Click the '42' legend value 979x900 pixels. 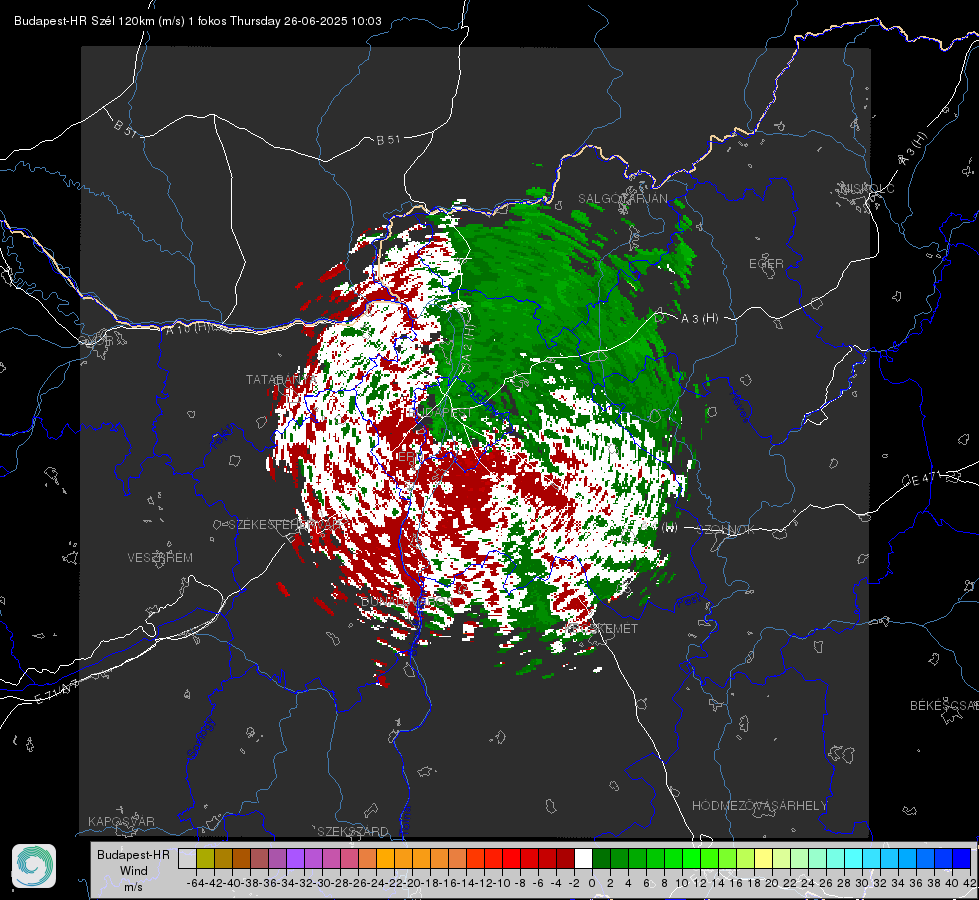970,883
